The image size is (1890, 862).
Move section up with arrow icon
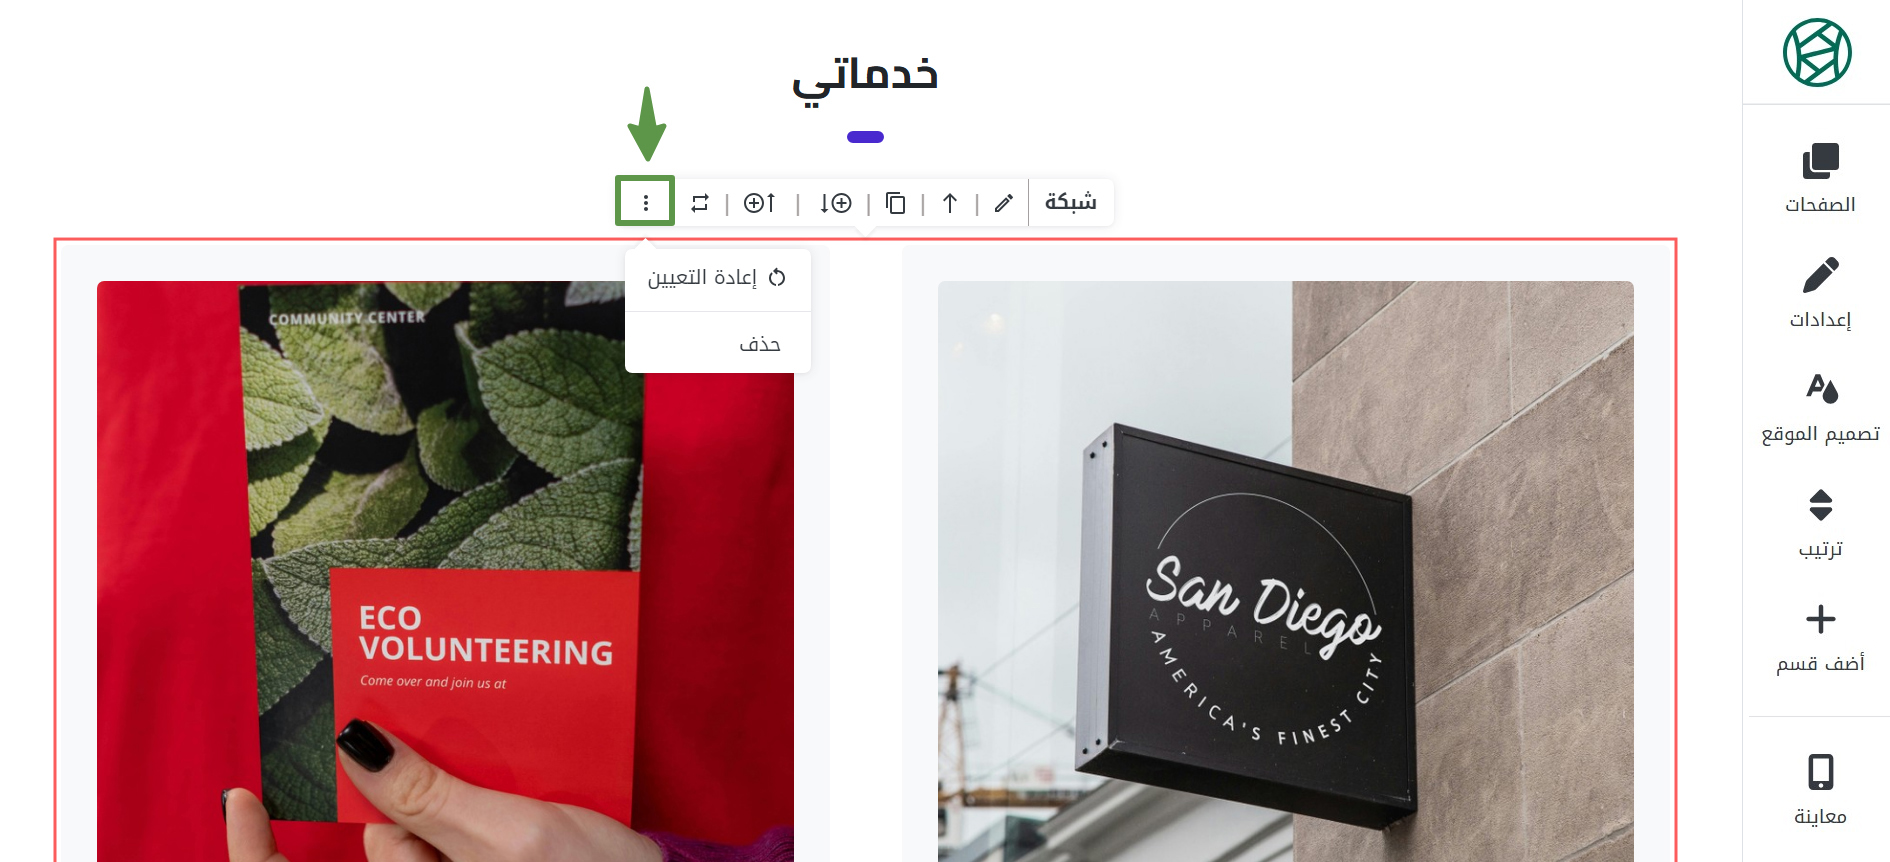point(950,203)
